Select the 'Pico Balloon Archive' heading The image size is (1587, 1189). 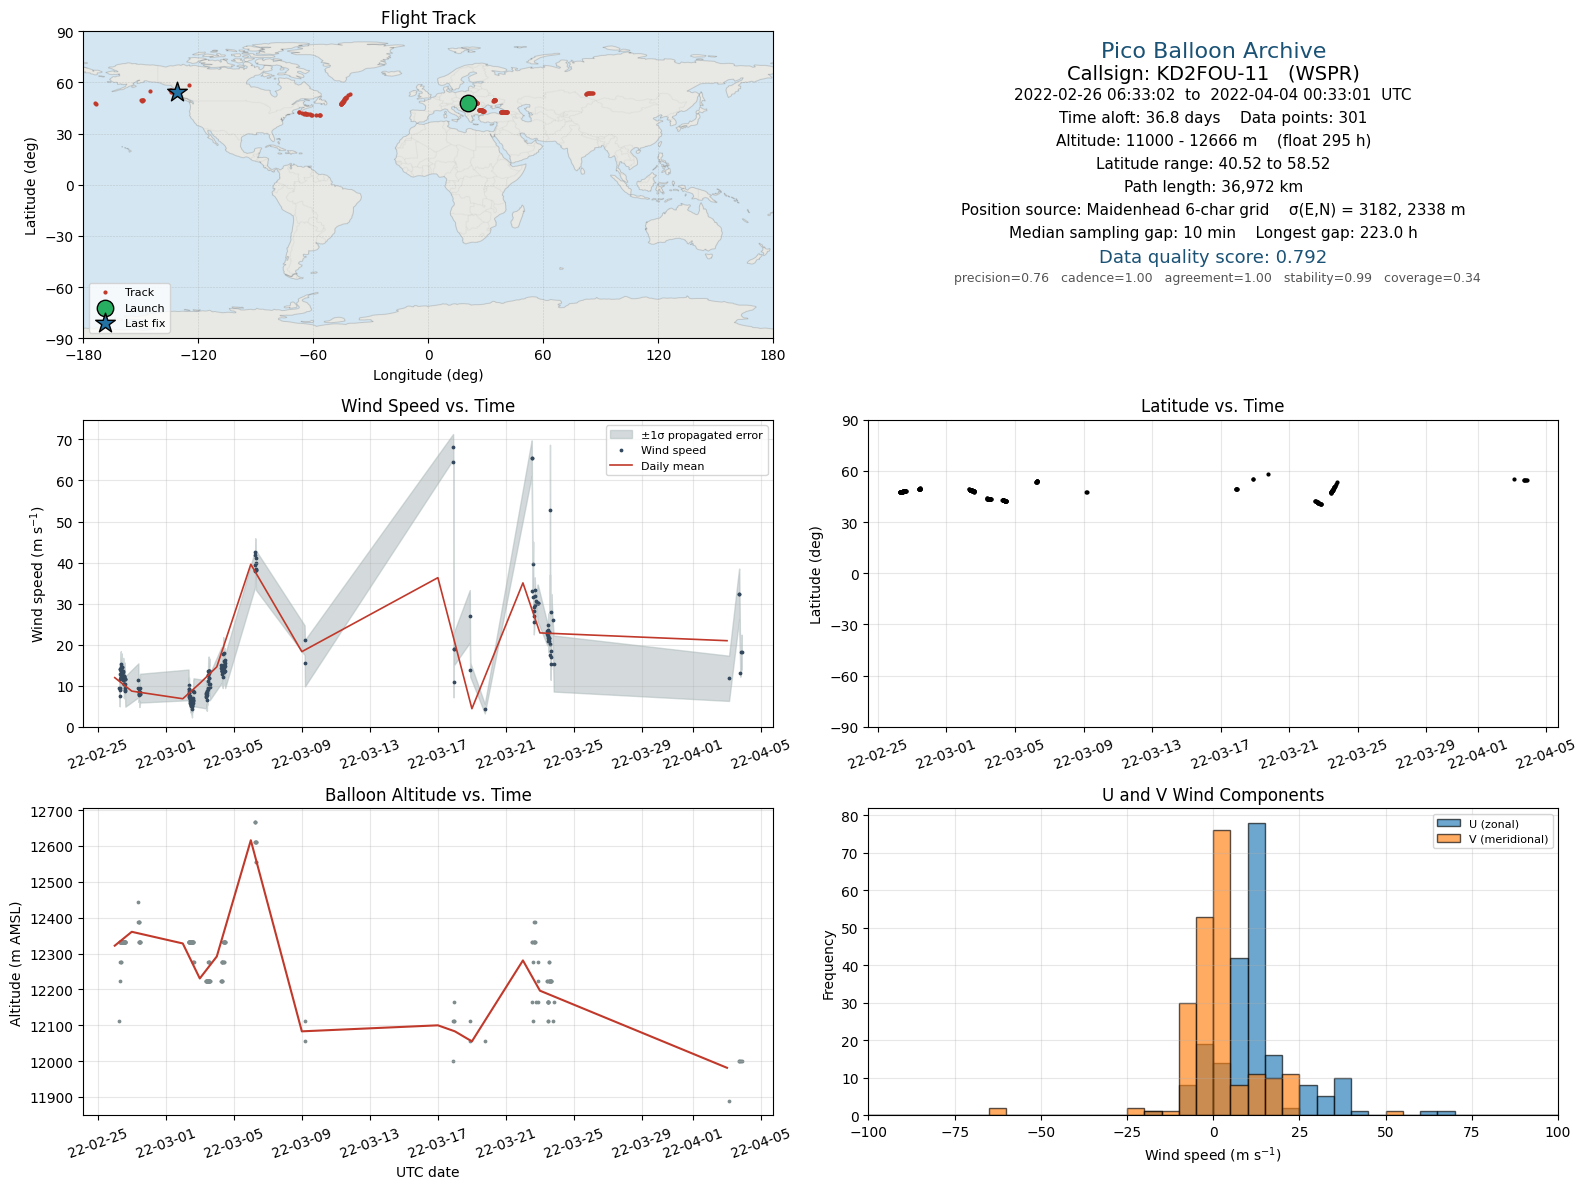pyautogui.click(x=1213, y=51)
